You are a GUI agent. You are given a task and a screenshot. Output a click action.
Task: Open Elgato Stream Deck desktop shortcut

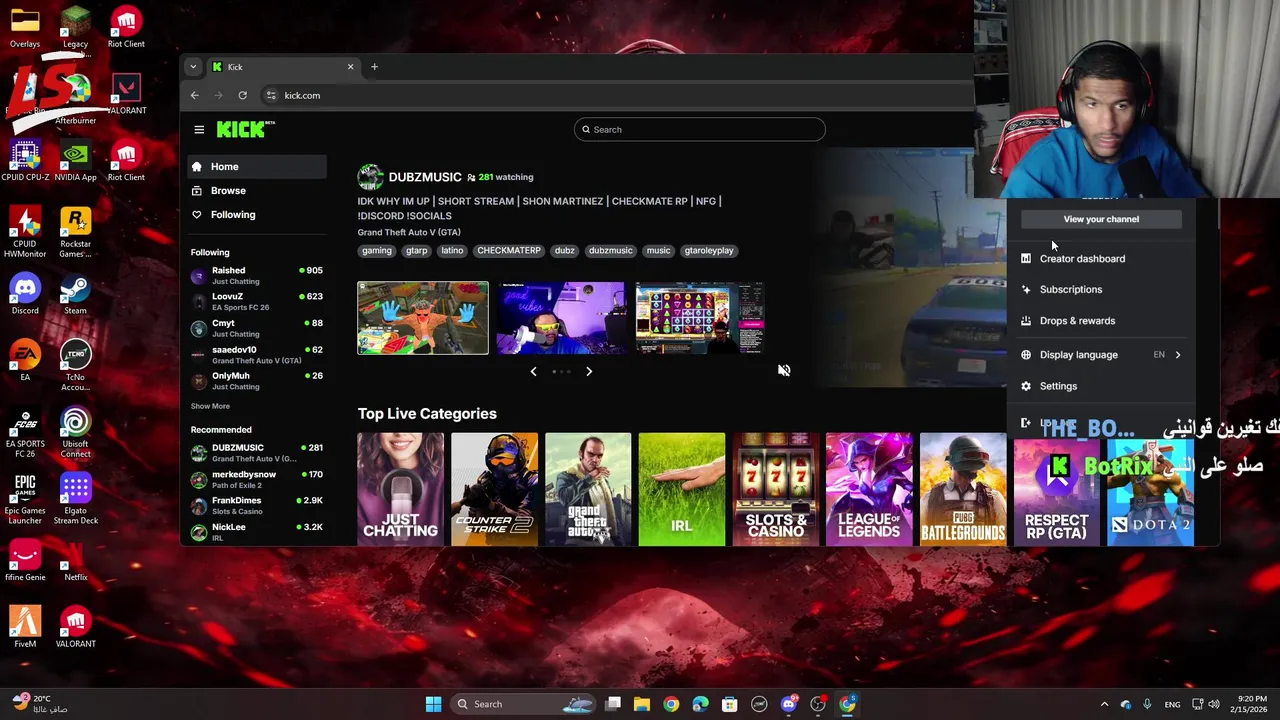pos(75,498)
